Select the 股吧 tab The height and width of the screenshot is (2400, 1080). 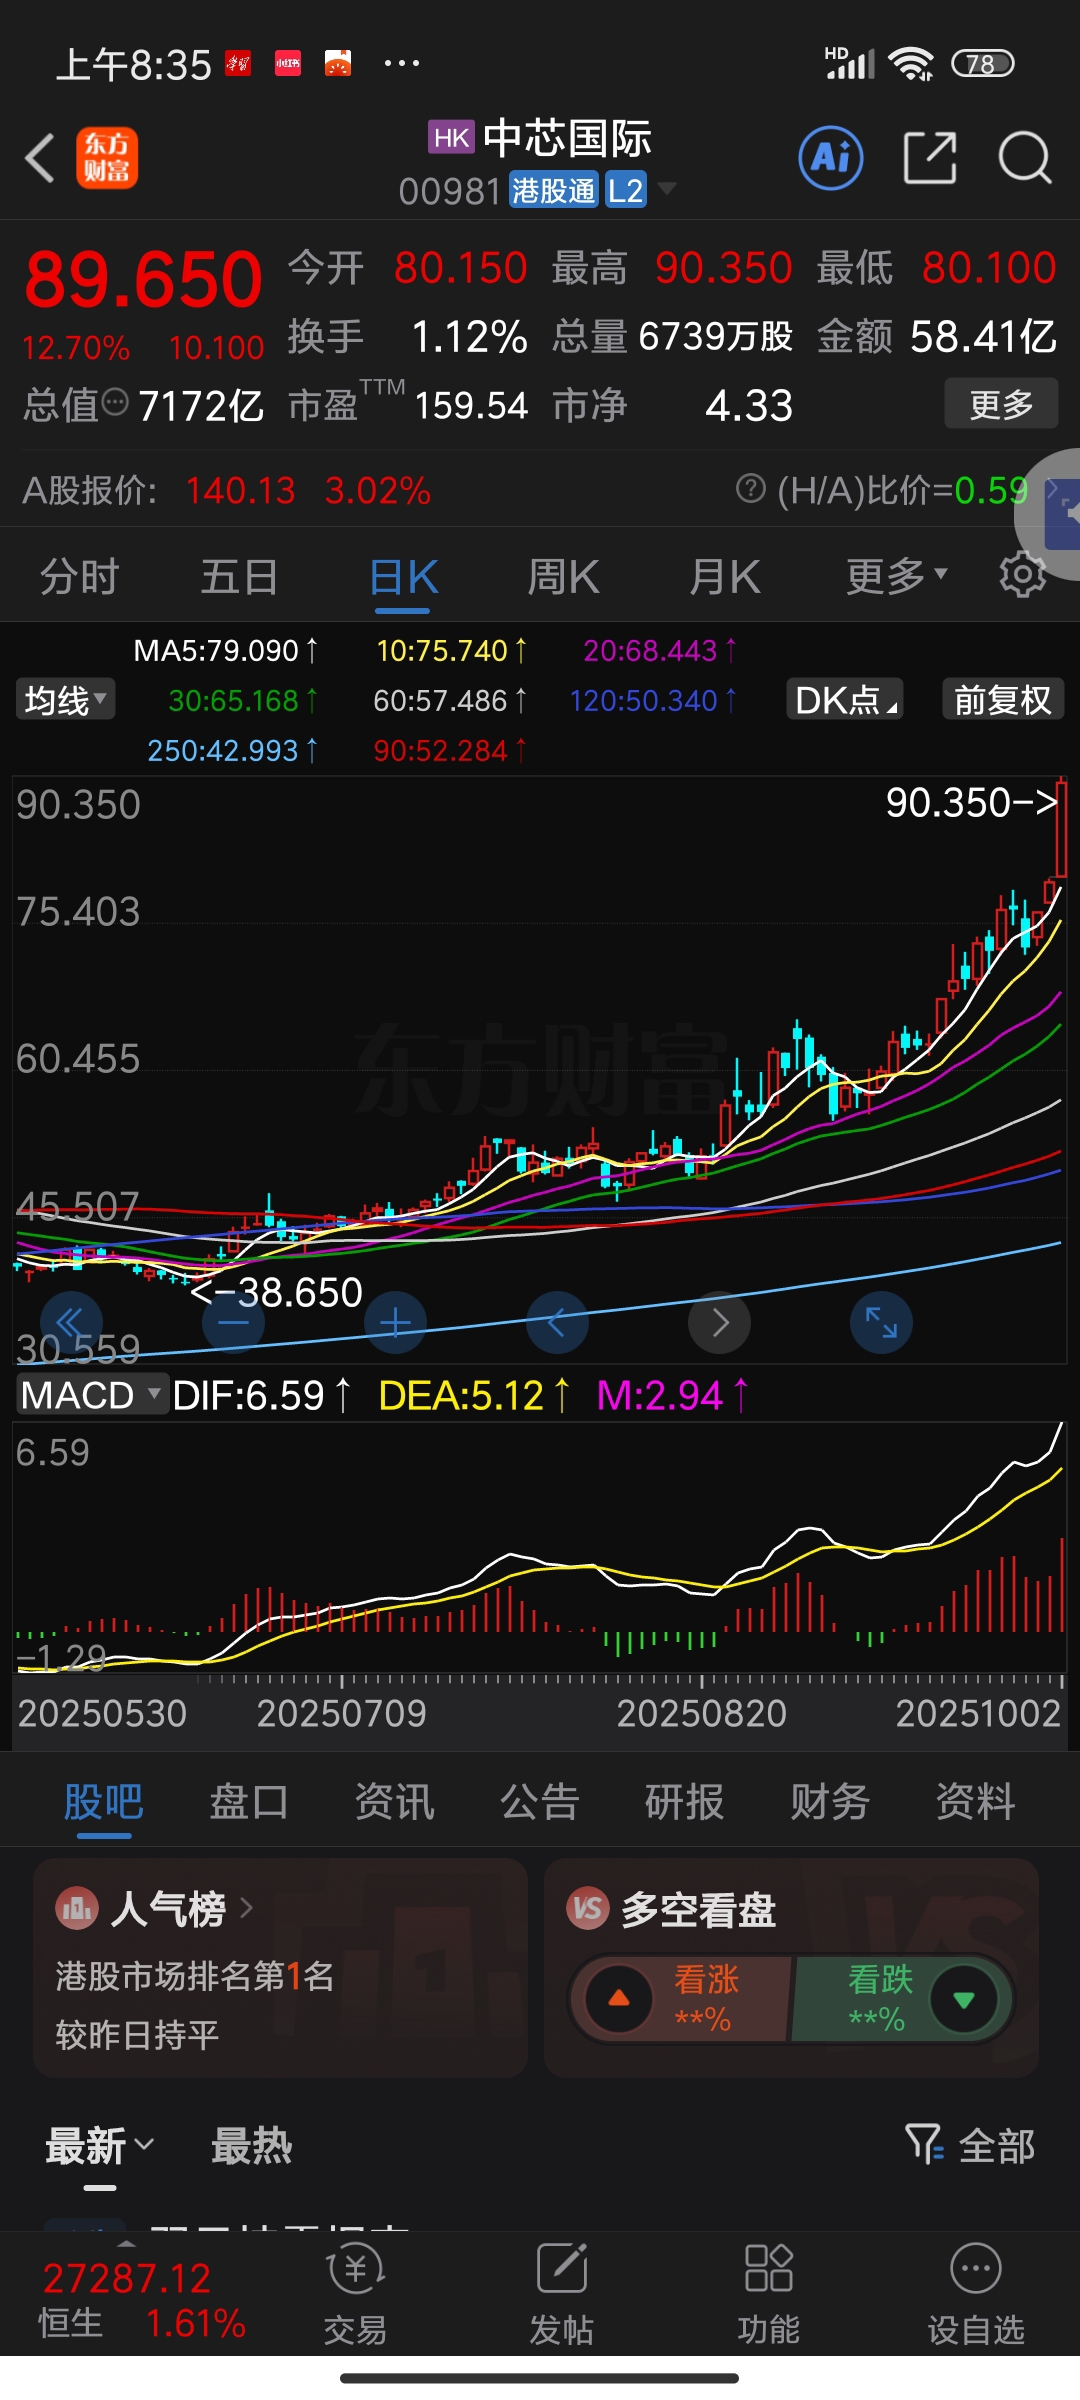[x=104, y=1802]
